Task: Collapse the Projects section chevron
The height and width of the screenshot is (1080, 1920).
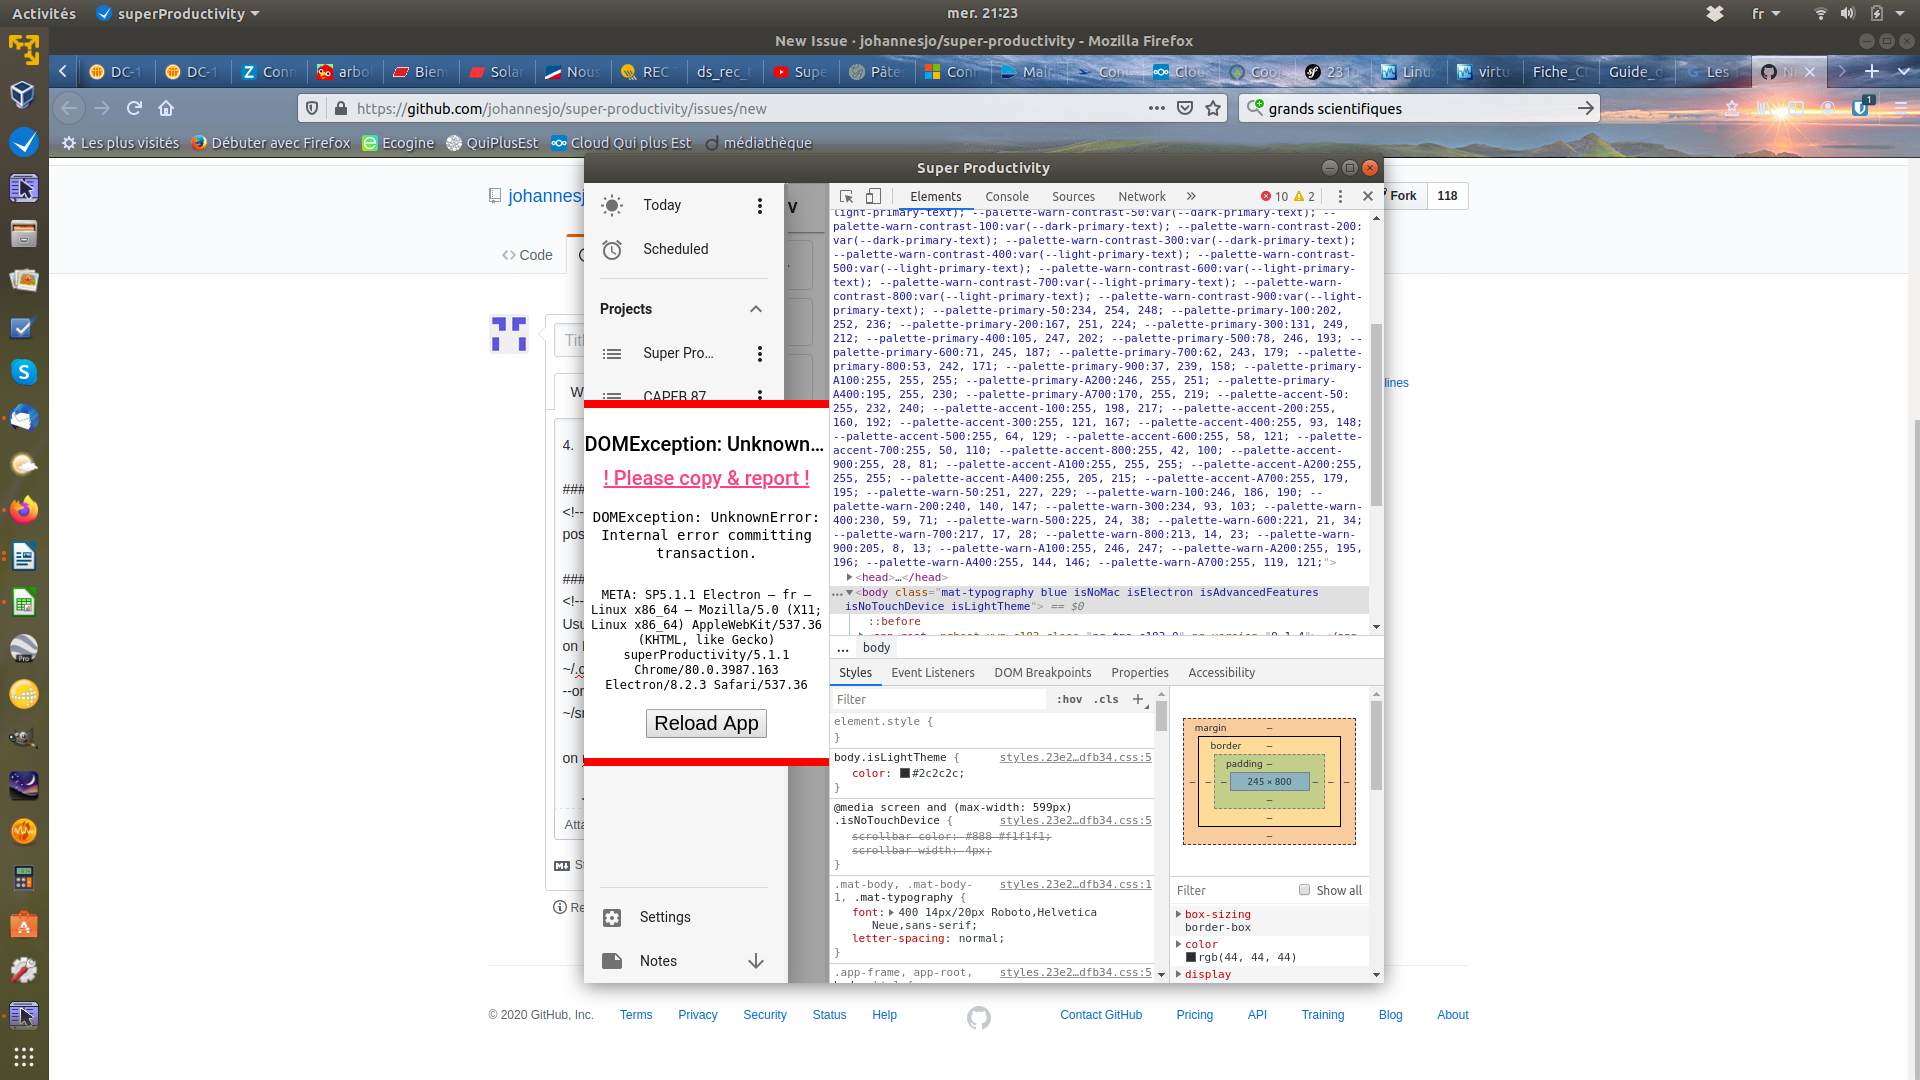Action: 755,309
